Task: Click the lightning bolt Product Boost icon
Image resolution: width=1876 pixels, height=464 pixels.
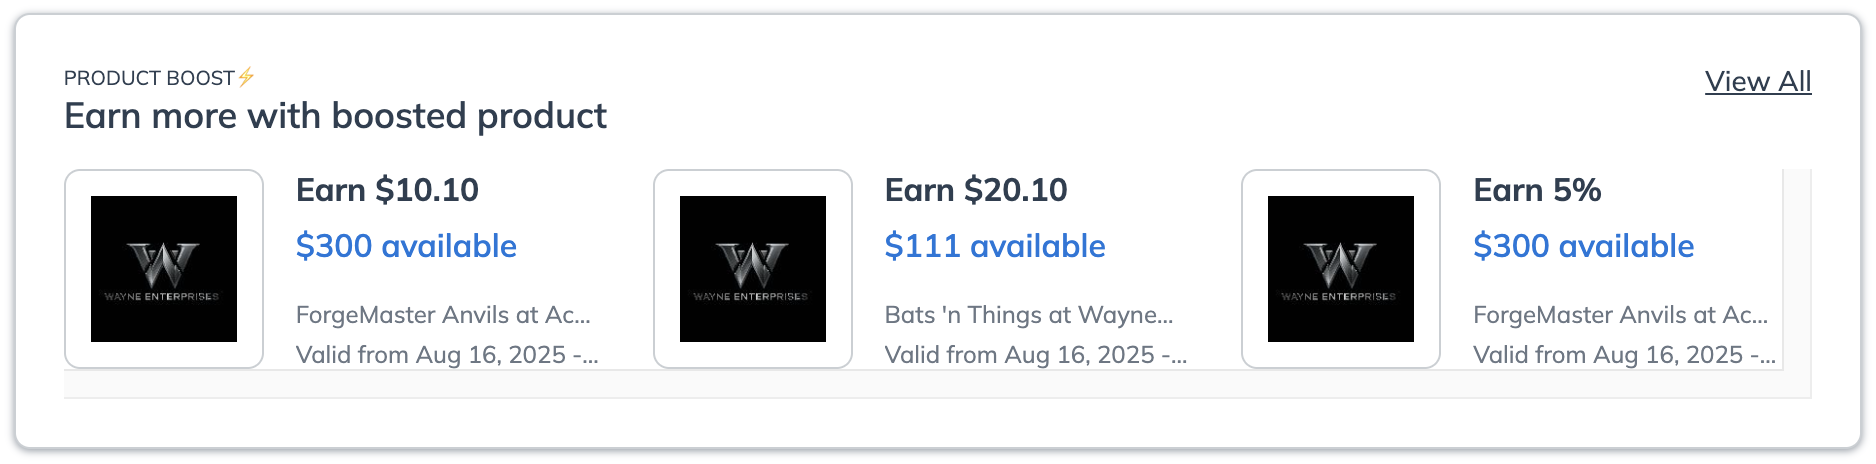Action: point(246,77)
